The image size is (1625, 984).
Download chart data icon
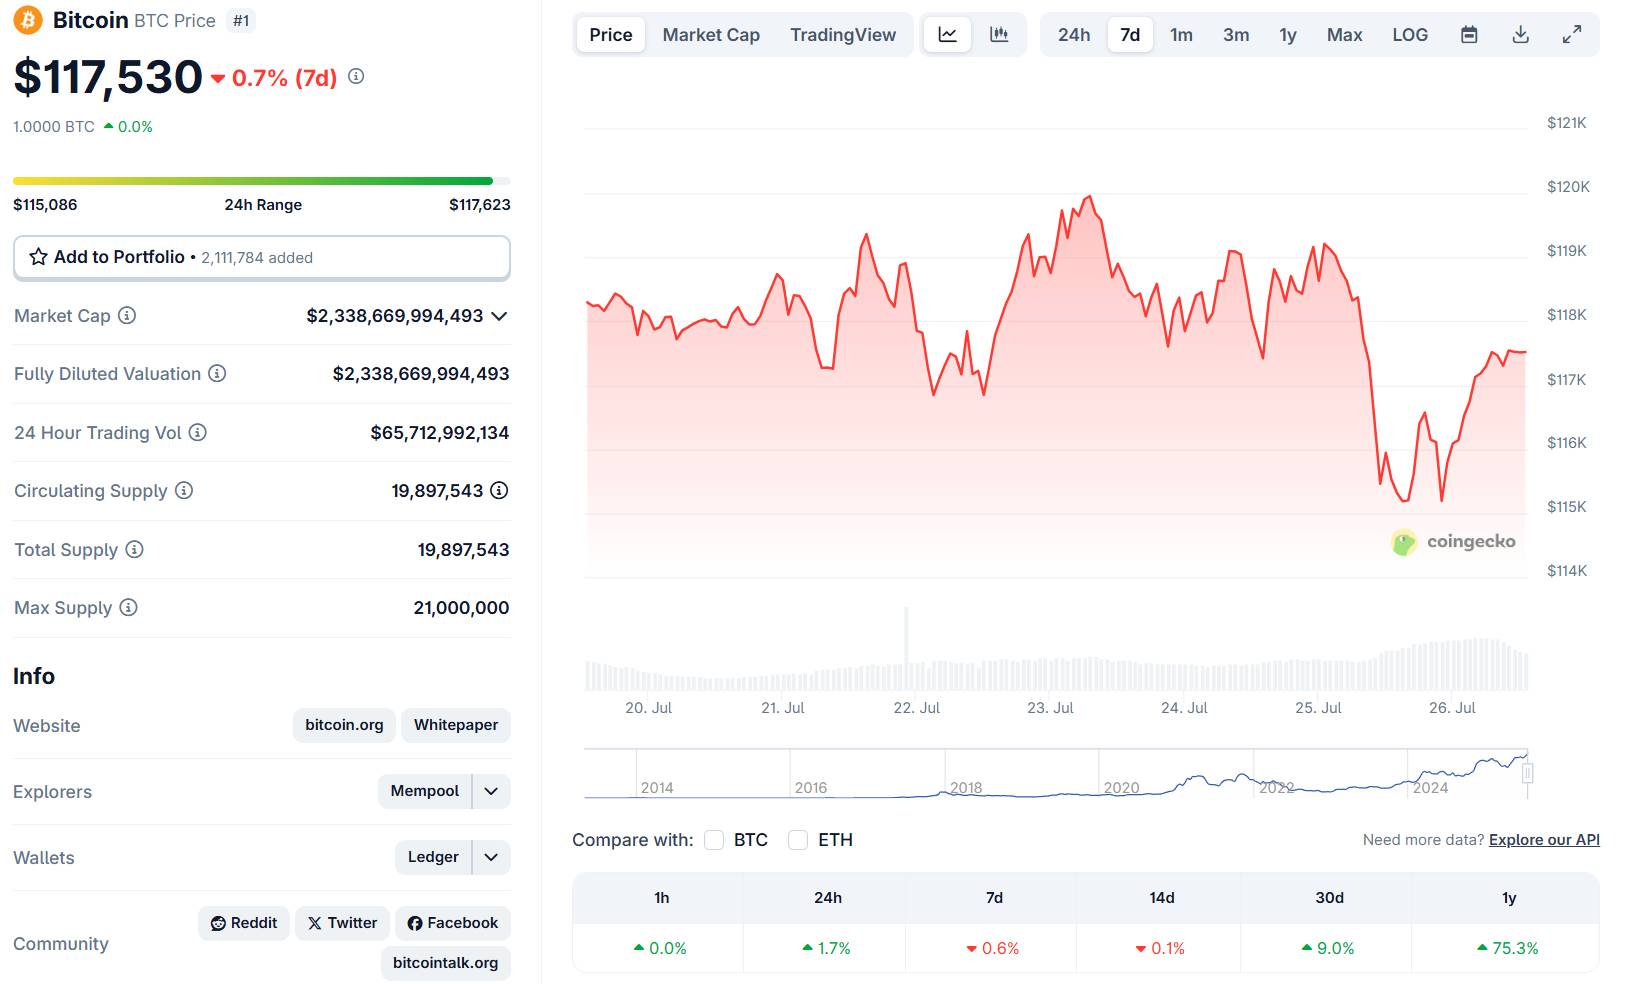pos(1520,35)
